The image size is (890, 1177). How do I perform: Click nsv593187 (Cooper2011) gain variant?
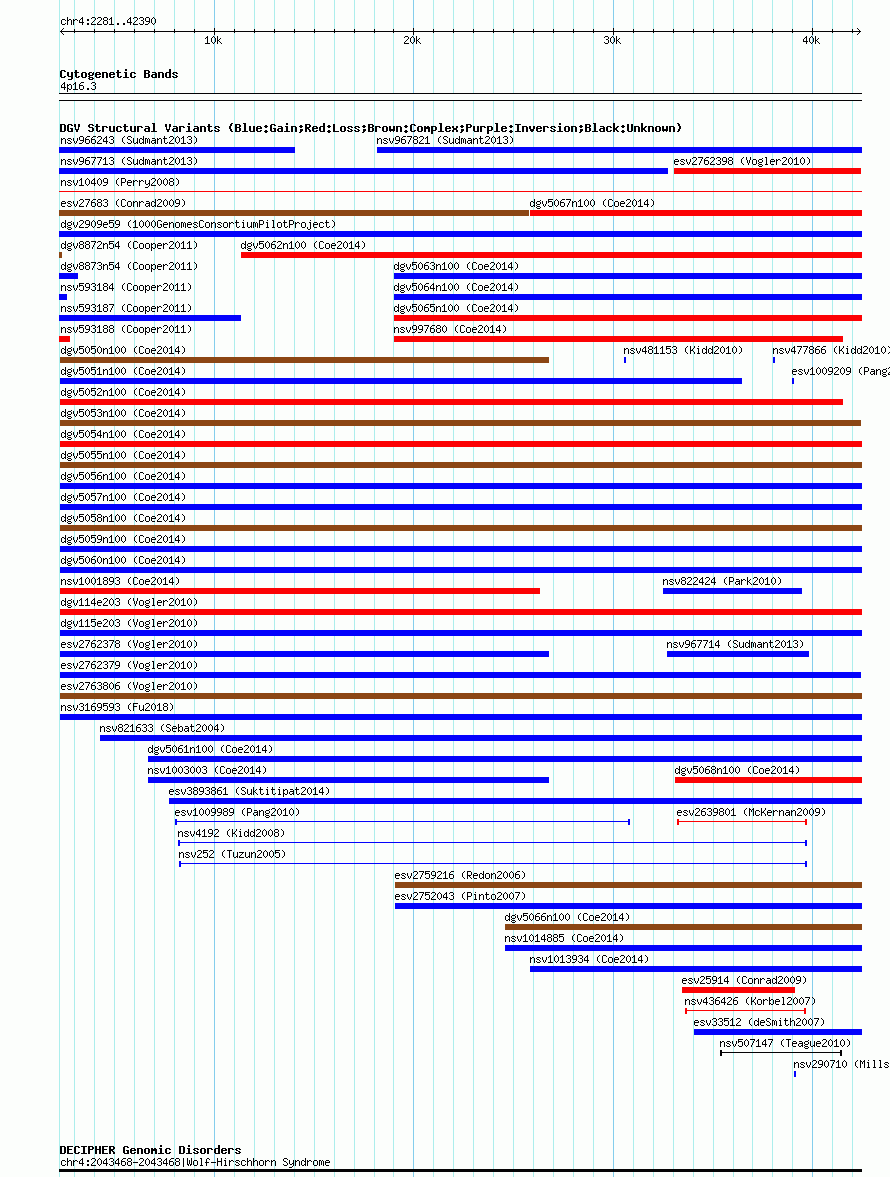click(x=150, y=318)
